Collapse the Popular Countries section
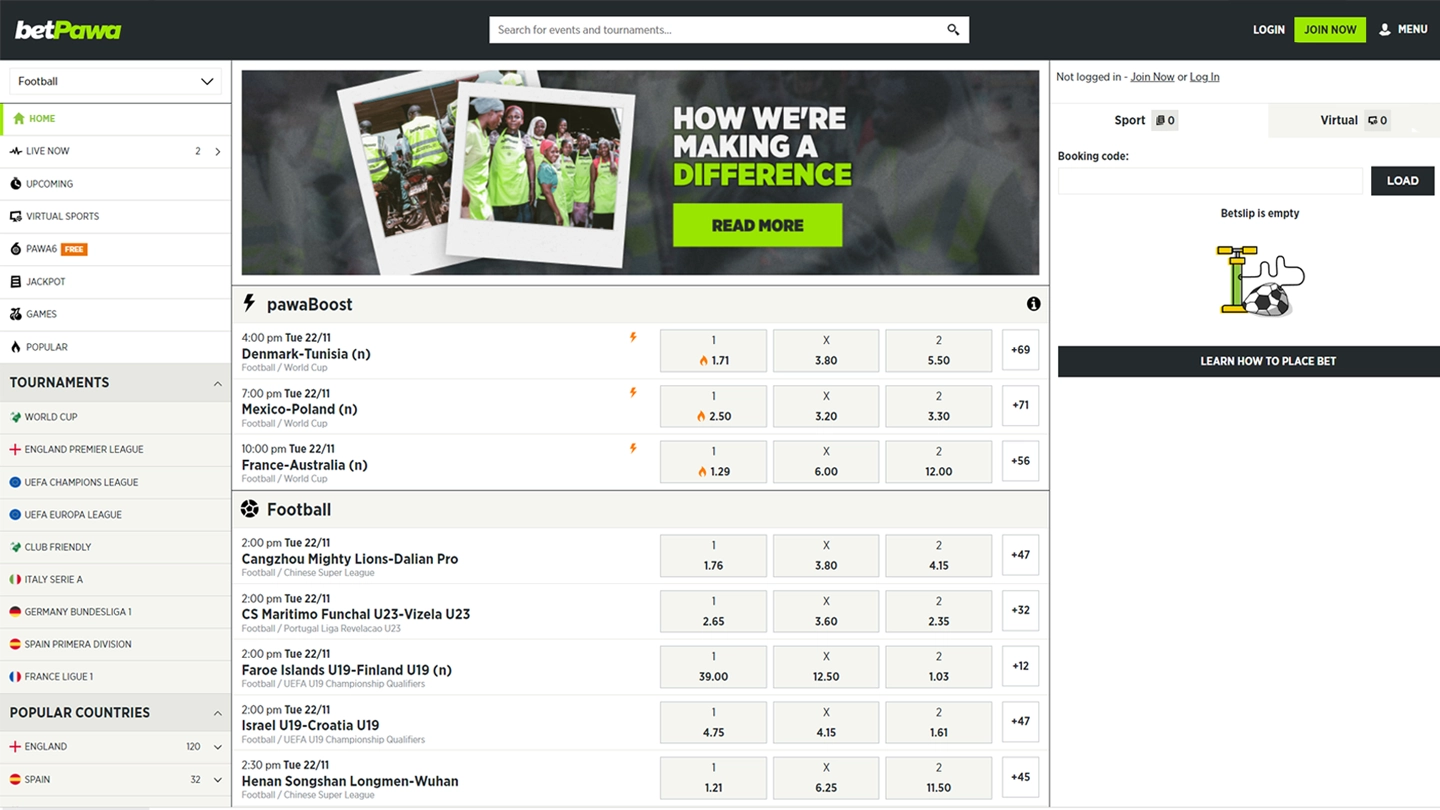 217,713
